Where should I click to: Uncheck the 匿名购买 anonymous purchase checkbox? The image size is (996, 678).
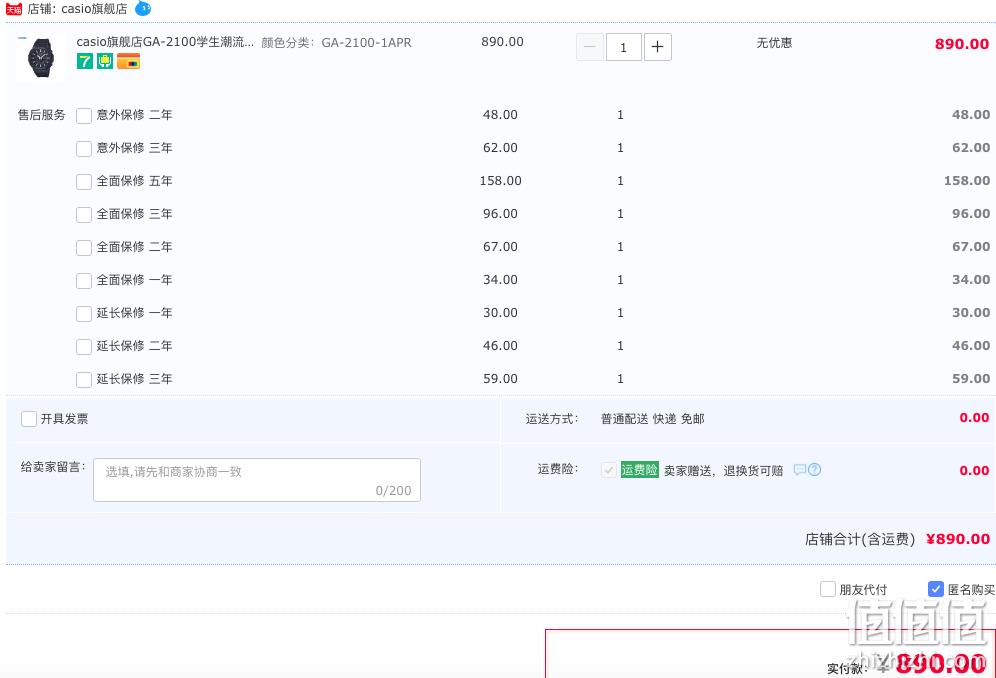936,589
